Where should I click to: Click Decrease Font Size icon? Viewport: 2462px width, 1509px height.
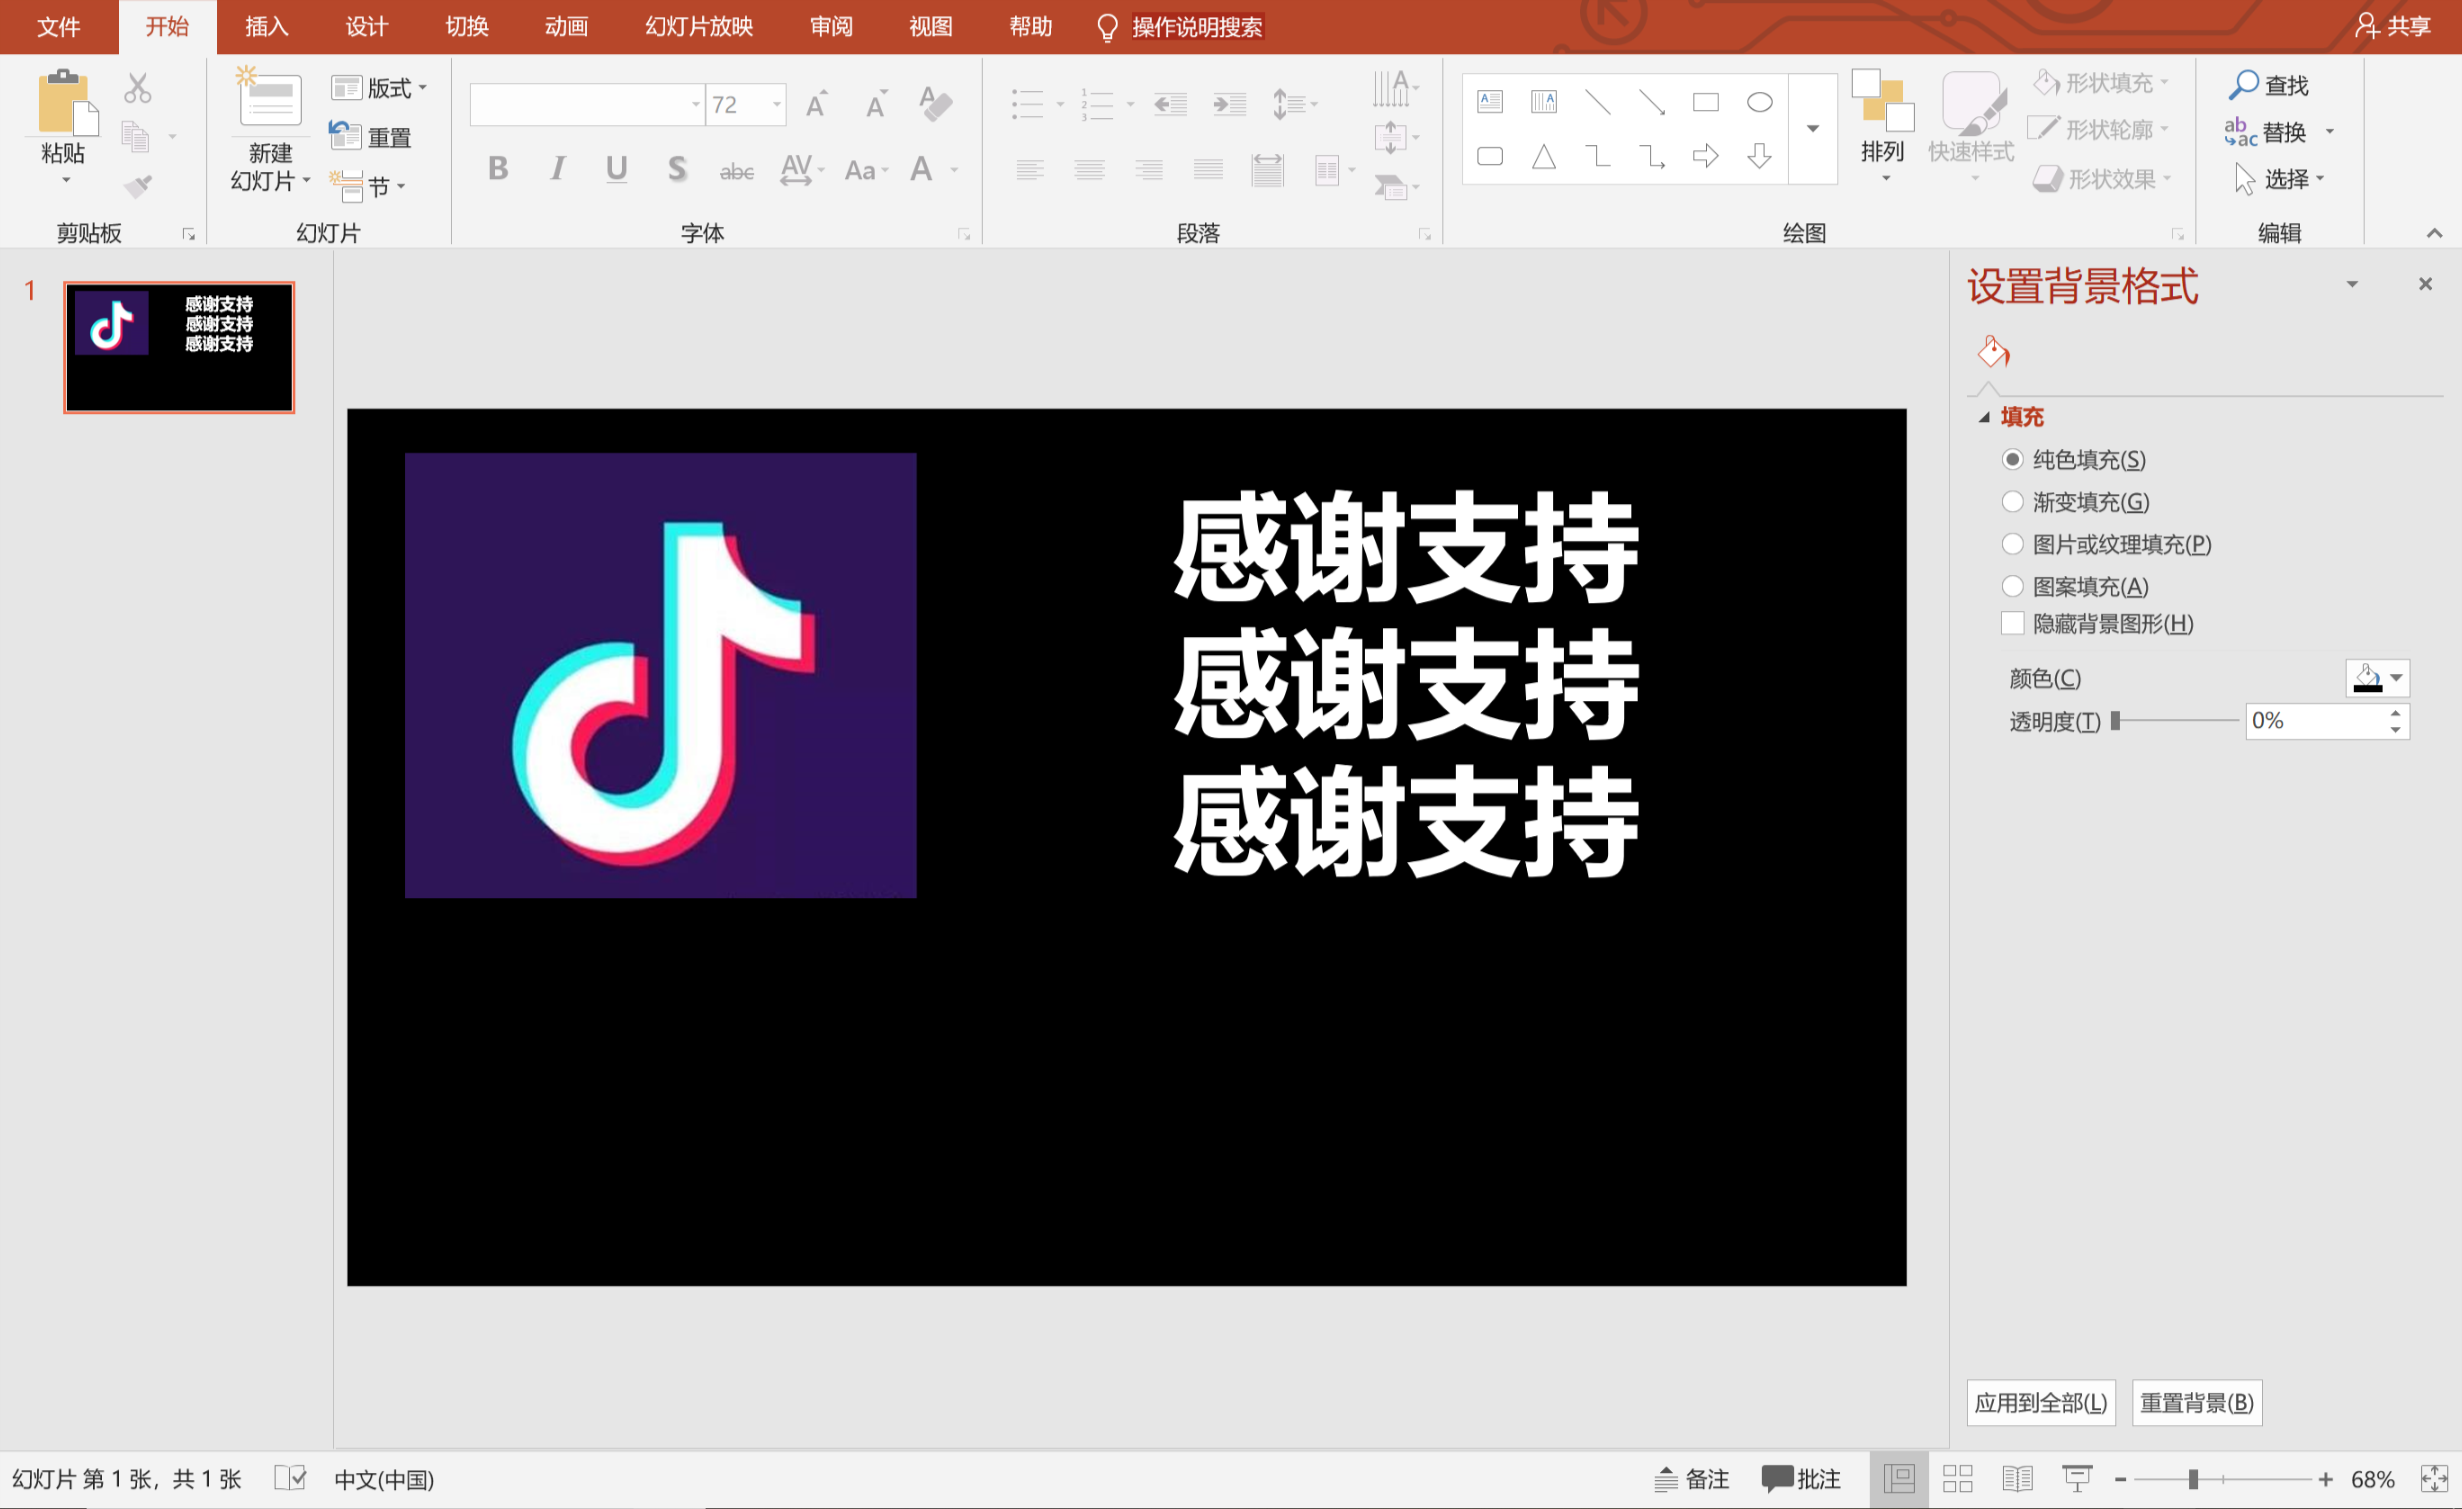[x=876, y=104]
